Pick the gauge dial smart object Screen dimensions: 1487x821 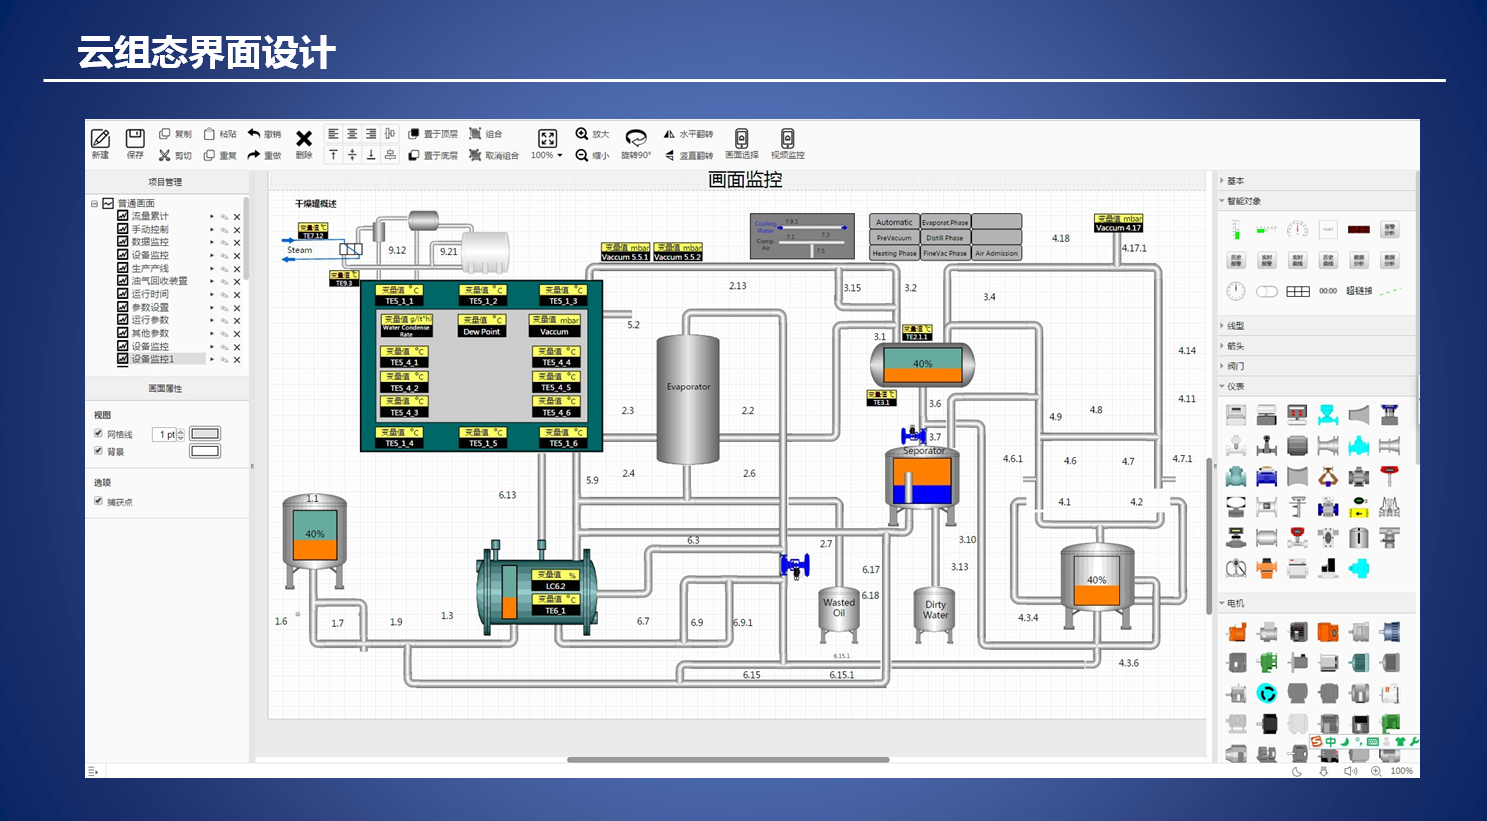tap(1297, 229)
